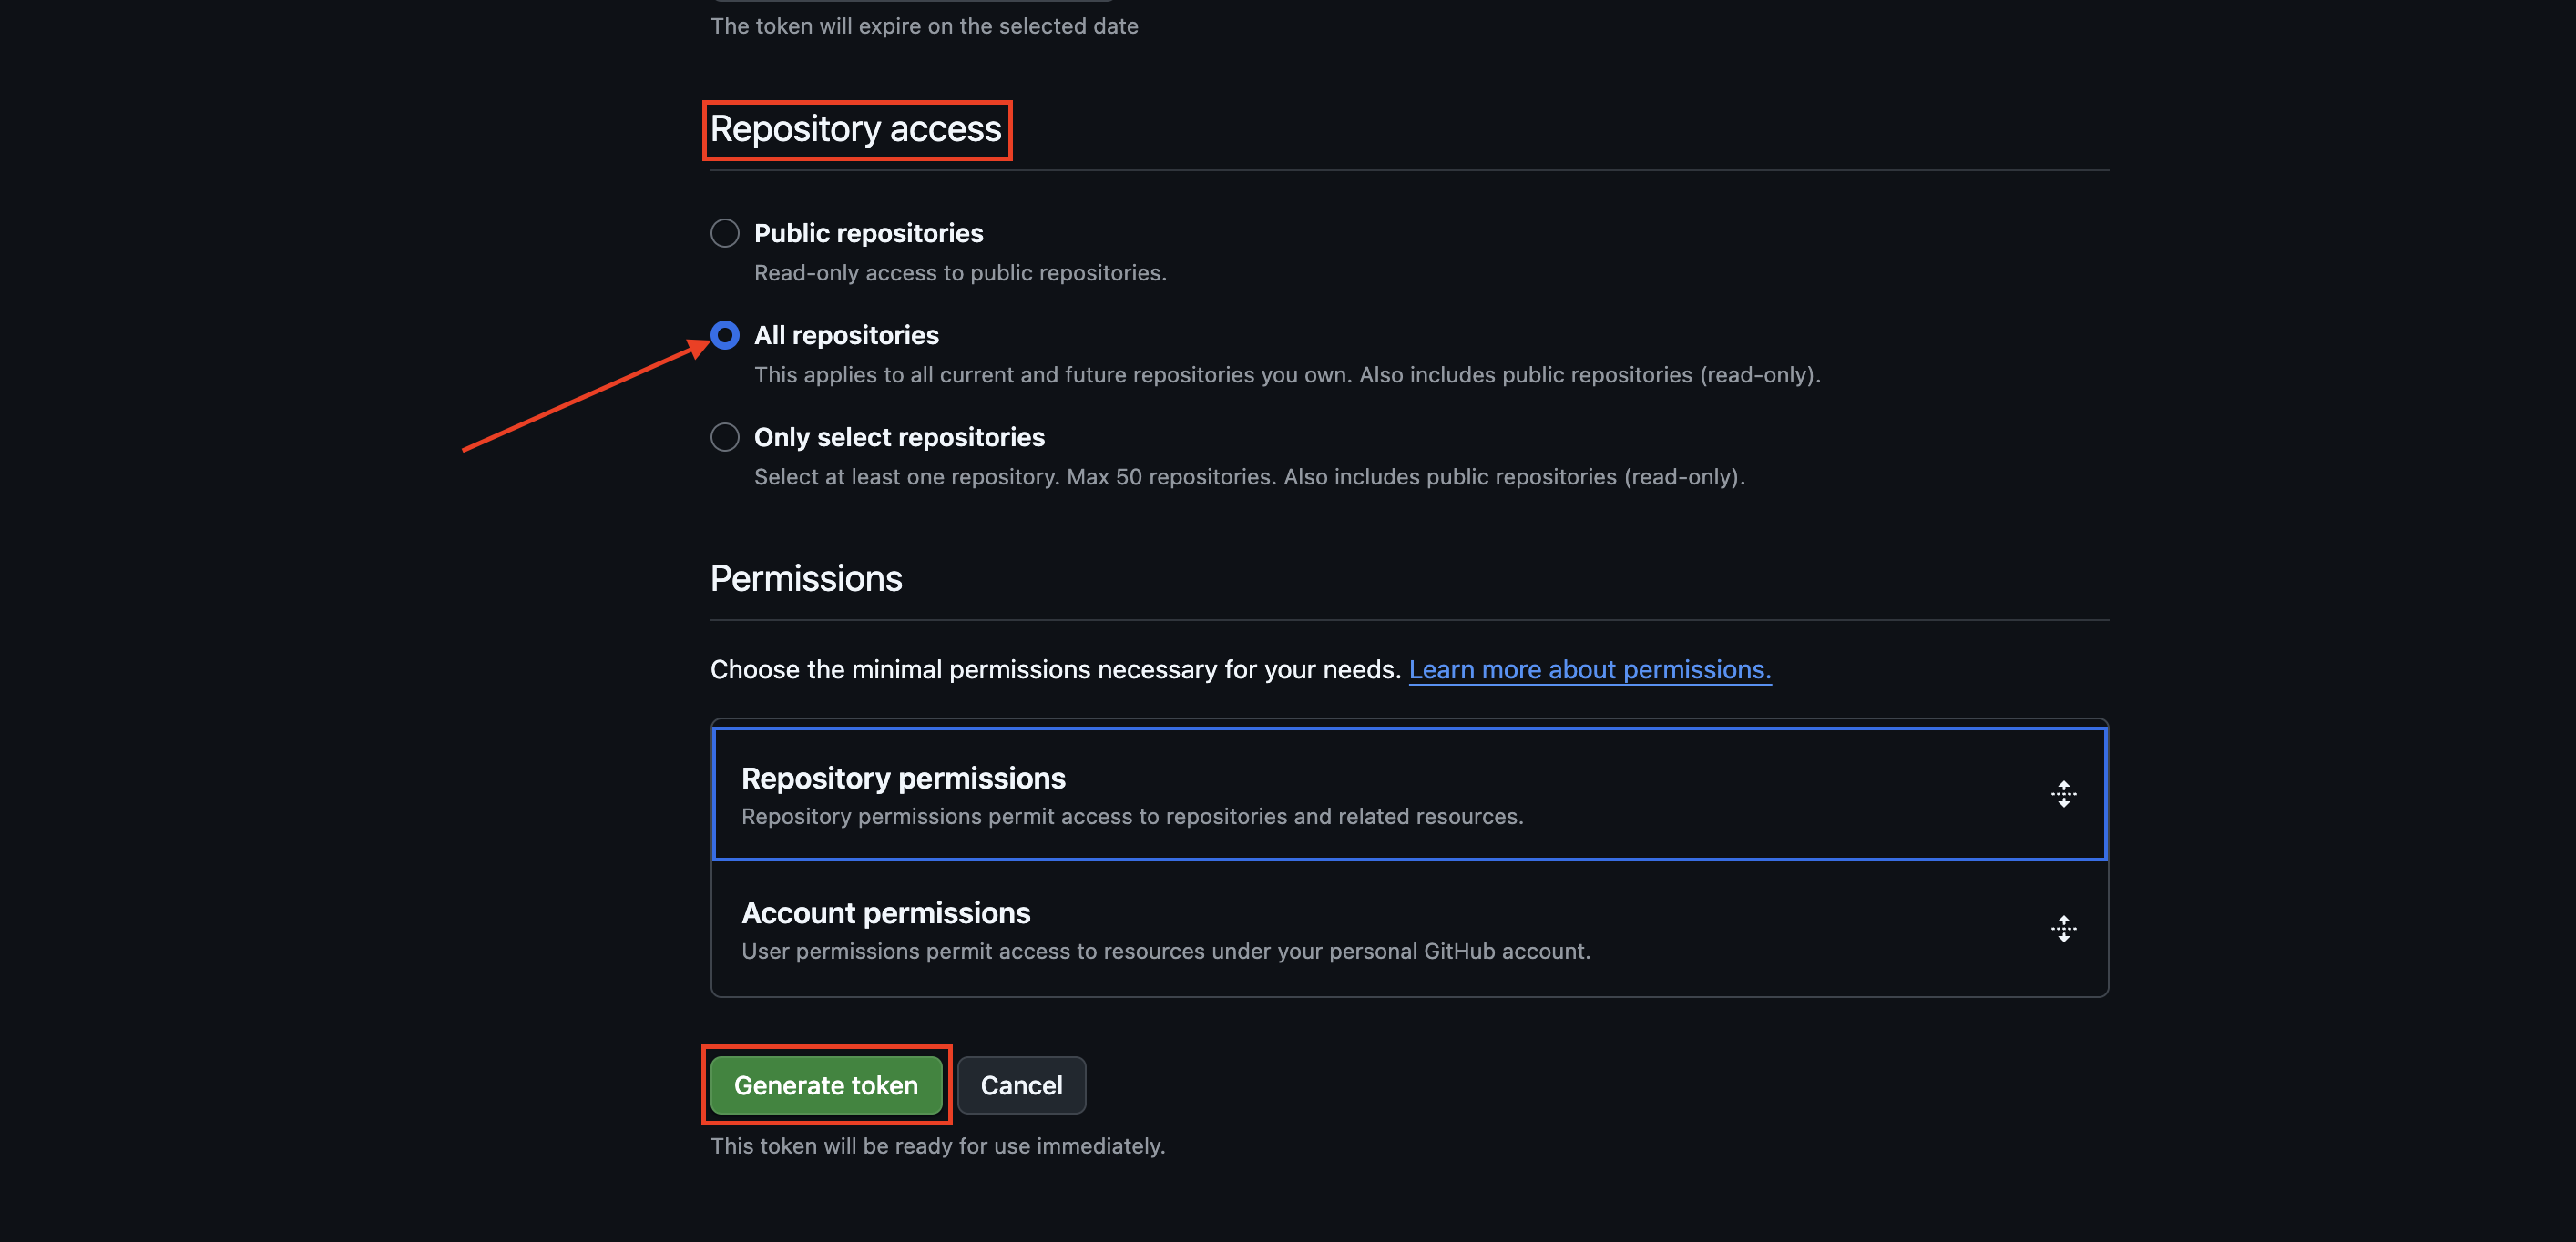Image resolution: width=2576 pixels, height=1242 pixels.
Task: Click the Account permissions expand arrows icon
Action: (x=2063, y=929)
